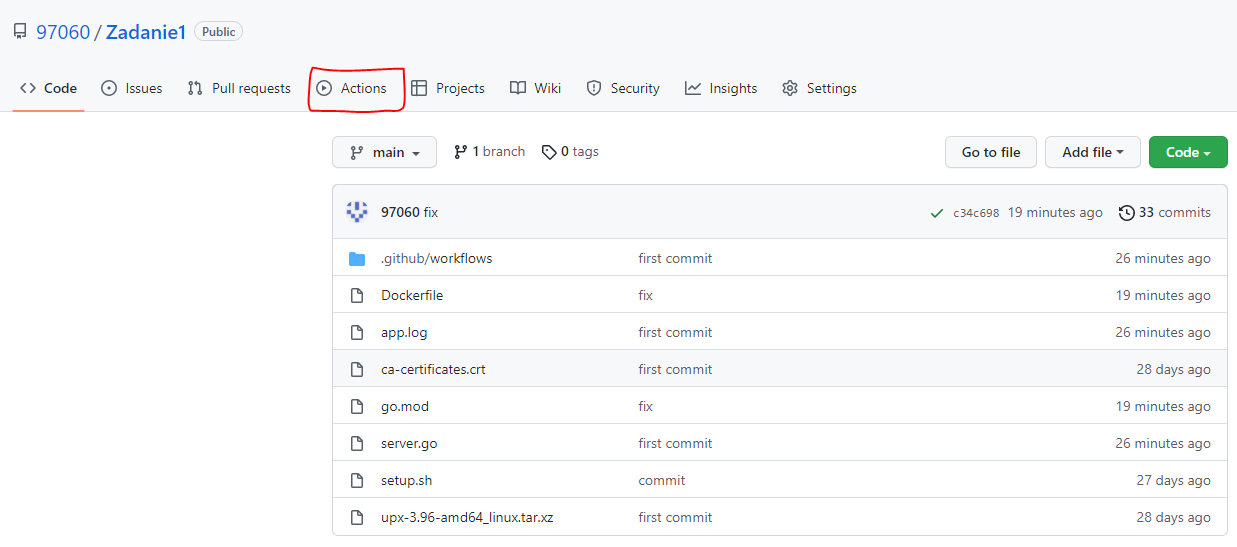Click the .github/workflows folder icon
Viewport: 1237px width, 547px height.
tap(357, 259)
